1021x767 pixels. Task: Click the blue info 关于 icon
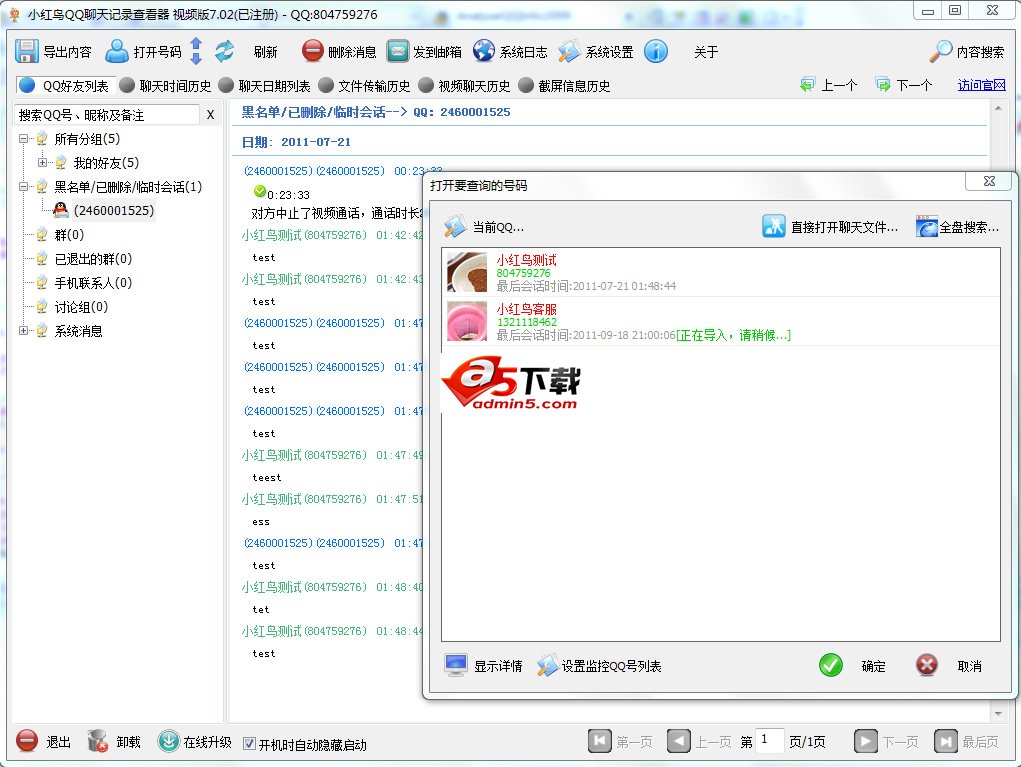point(656,51)
